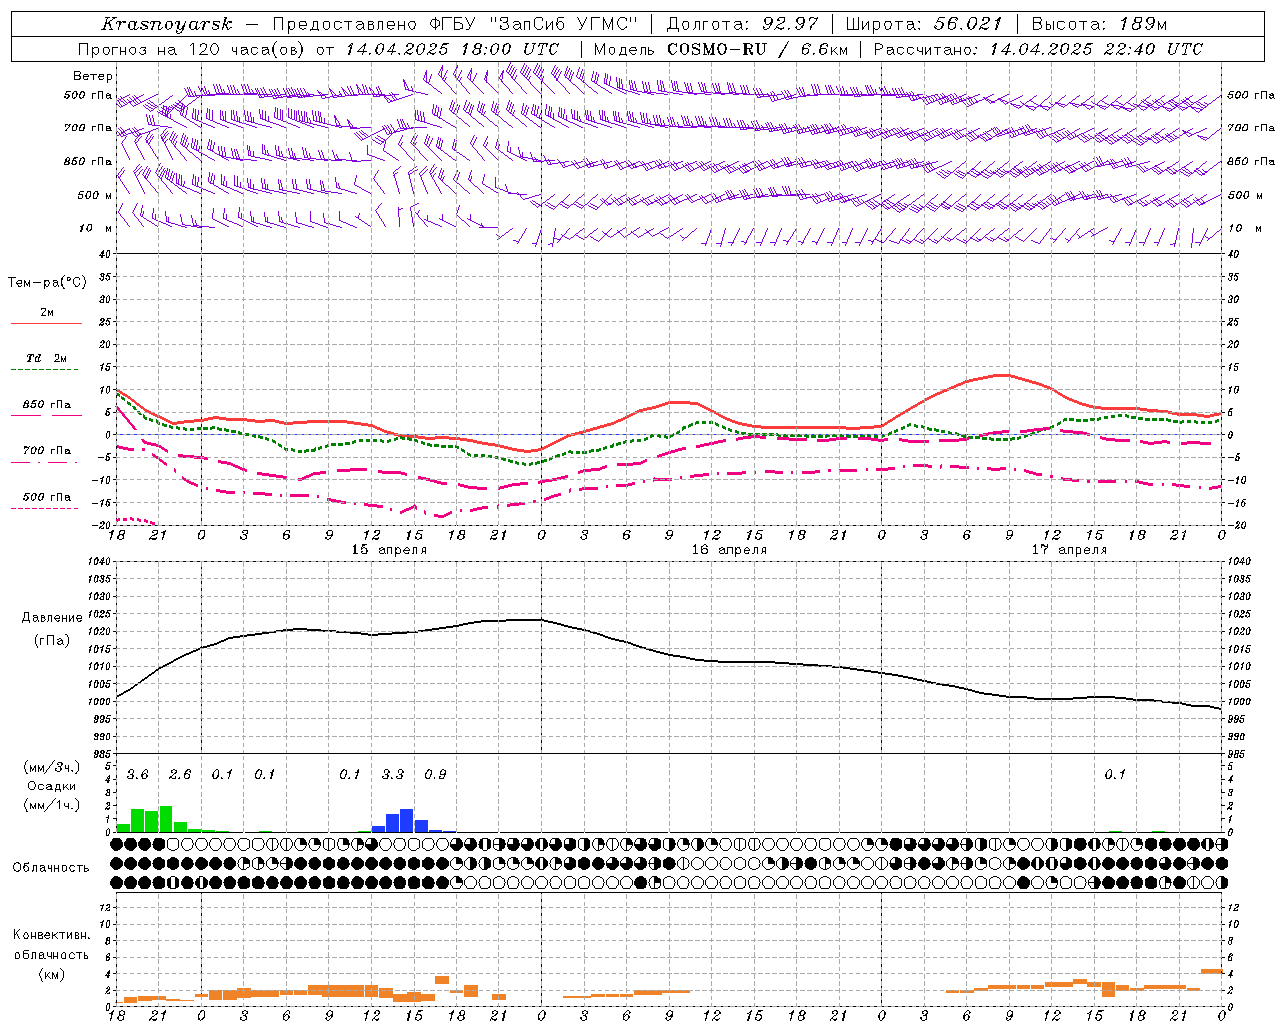Select the 2.6 precipitation value
Image resolution: width=1280 pixels, height=1024 pixels.
tap(180, 775)
